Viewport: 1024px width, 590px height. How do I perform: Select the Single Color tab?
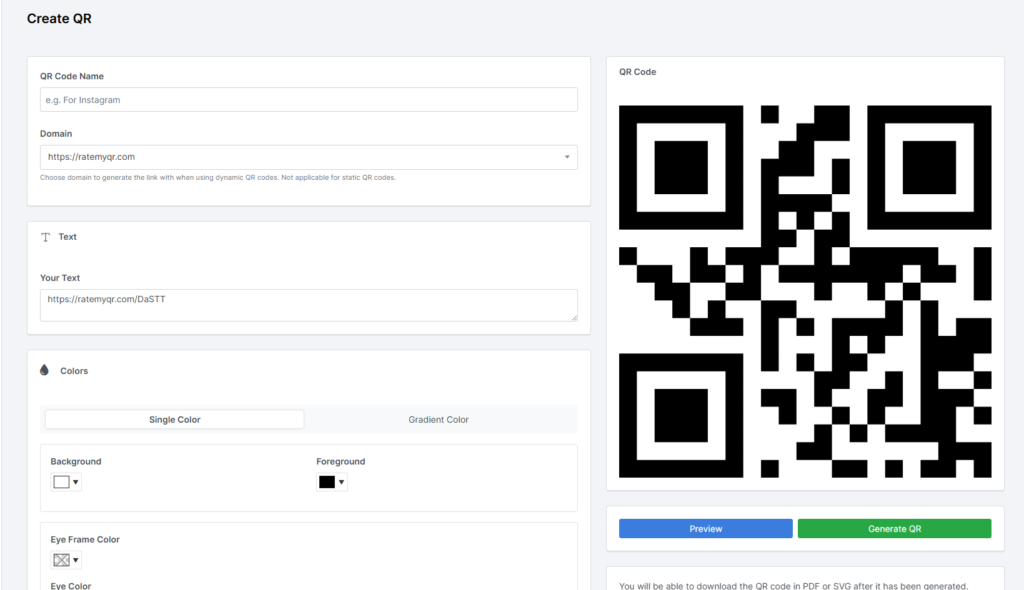click(x=174, y=419)
